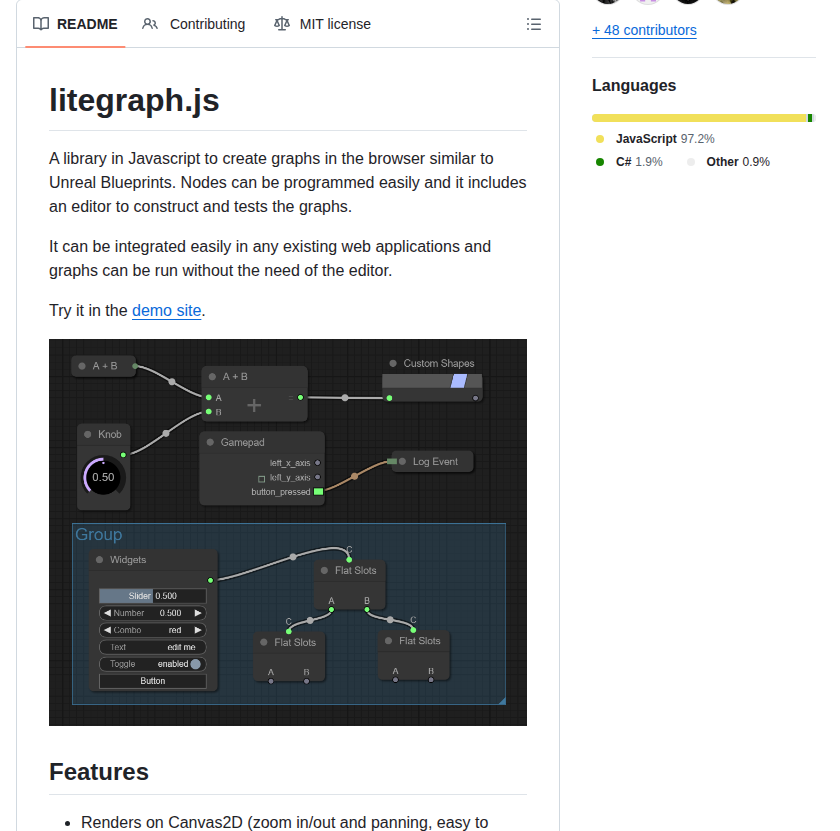Click the yellow JavaScript language bar
The width and height of the screenshot is (840, 831).
(699, 118)
